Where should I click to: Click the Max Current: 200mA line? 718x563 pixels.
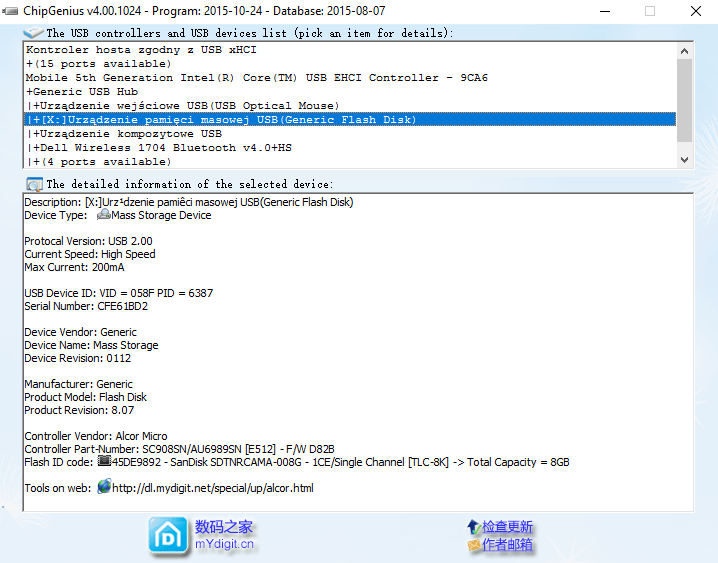tap(74, 267)
